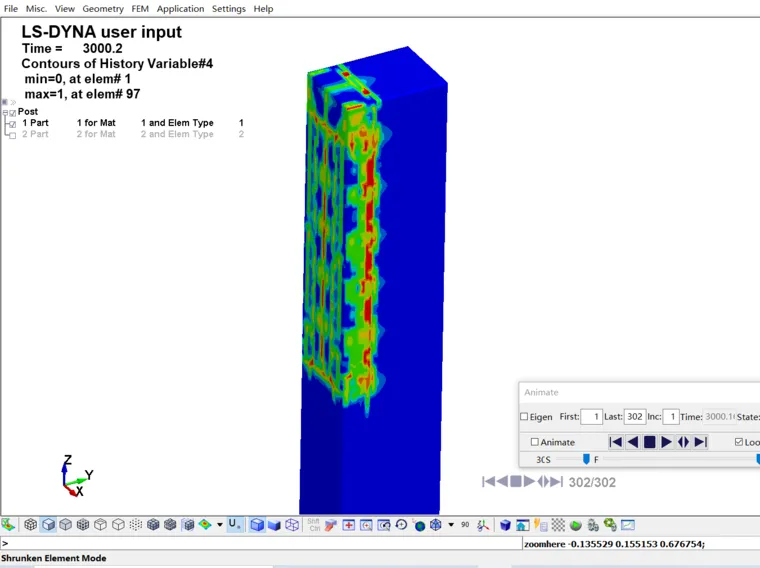Select the second shrunken mesh cube icon
Image resolution: width=760 pixels, height=568 pixels.
[170, 525]
